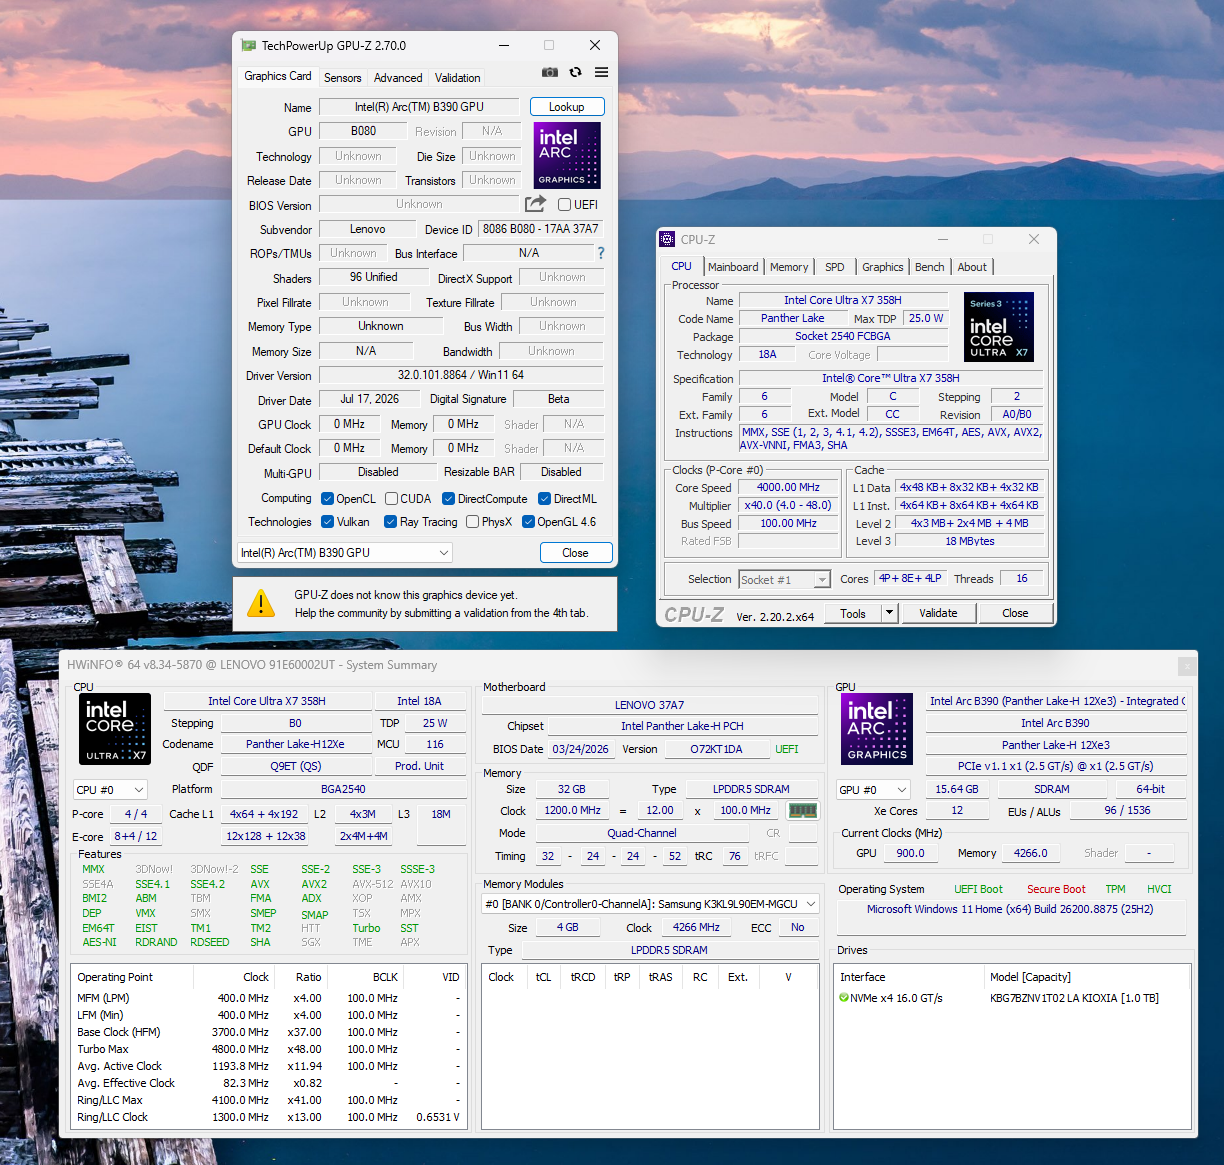Click the Windows 11 Home build text
Image resolution: width=1224 pixels, height=1165 pixels.
coord(1010,909)
